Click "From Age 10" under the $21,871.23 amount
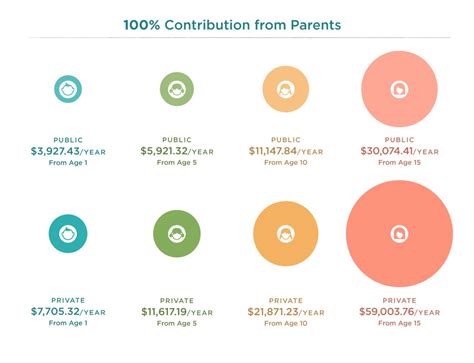Image resolution: width=474 pixels, height=363 pixels. 286,323
